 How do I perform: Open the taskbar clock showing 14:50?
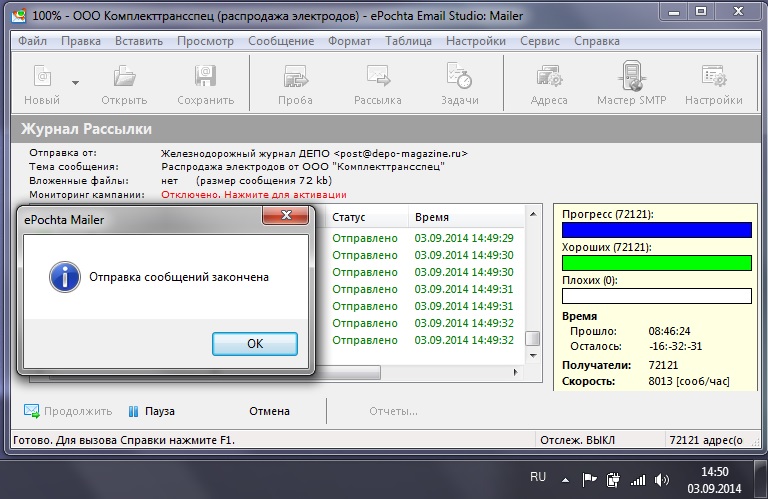[x=714, y=480]
